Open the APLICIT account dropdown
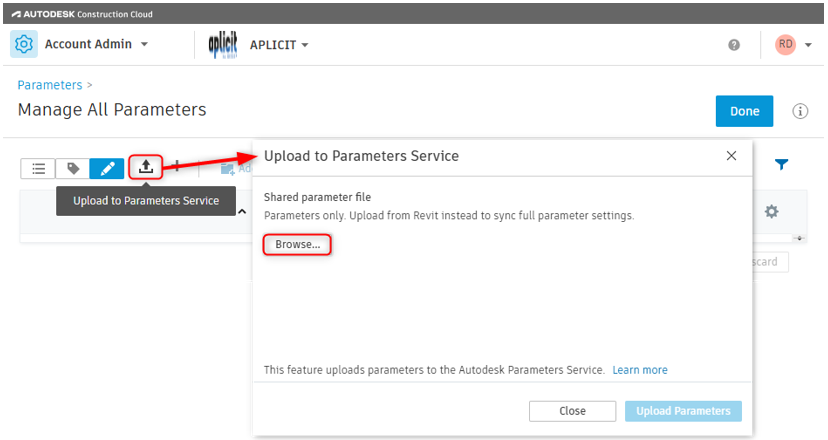Screen dimensions: 828x440 [303, 45]
